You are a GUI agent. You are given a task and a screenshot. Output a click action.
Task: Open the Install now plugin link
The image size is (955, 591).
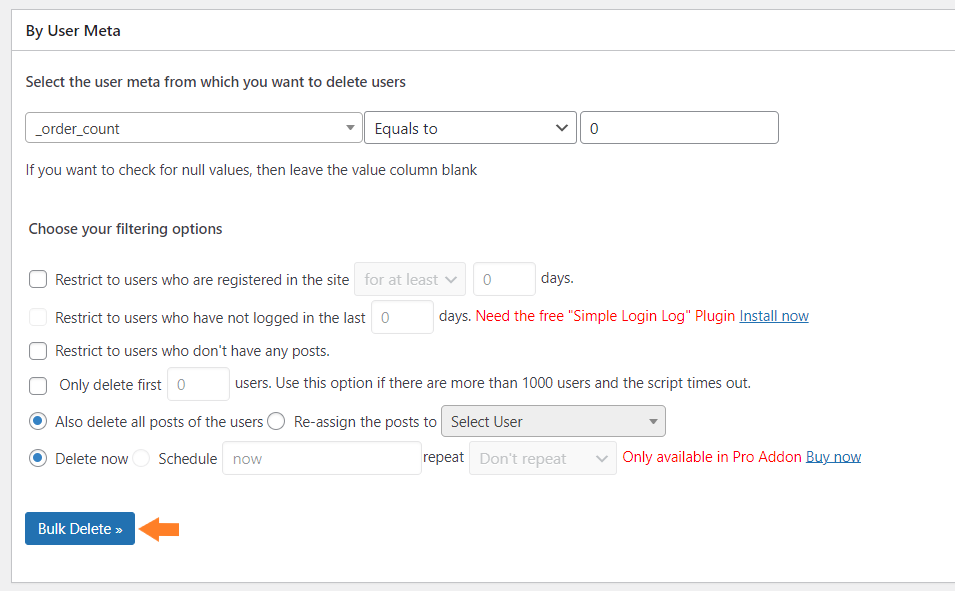pos(774,316)
